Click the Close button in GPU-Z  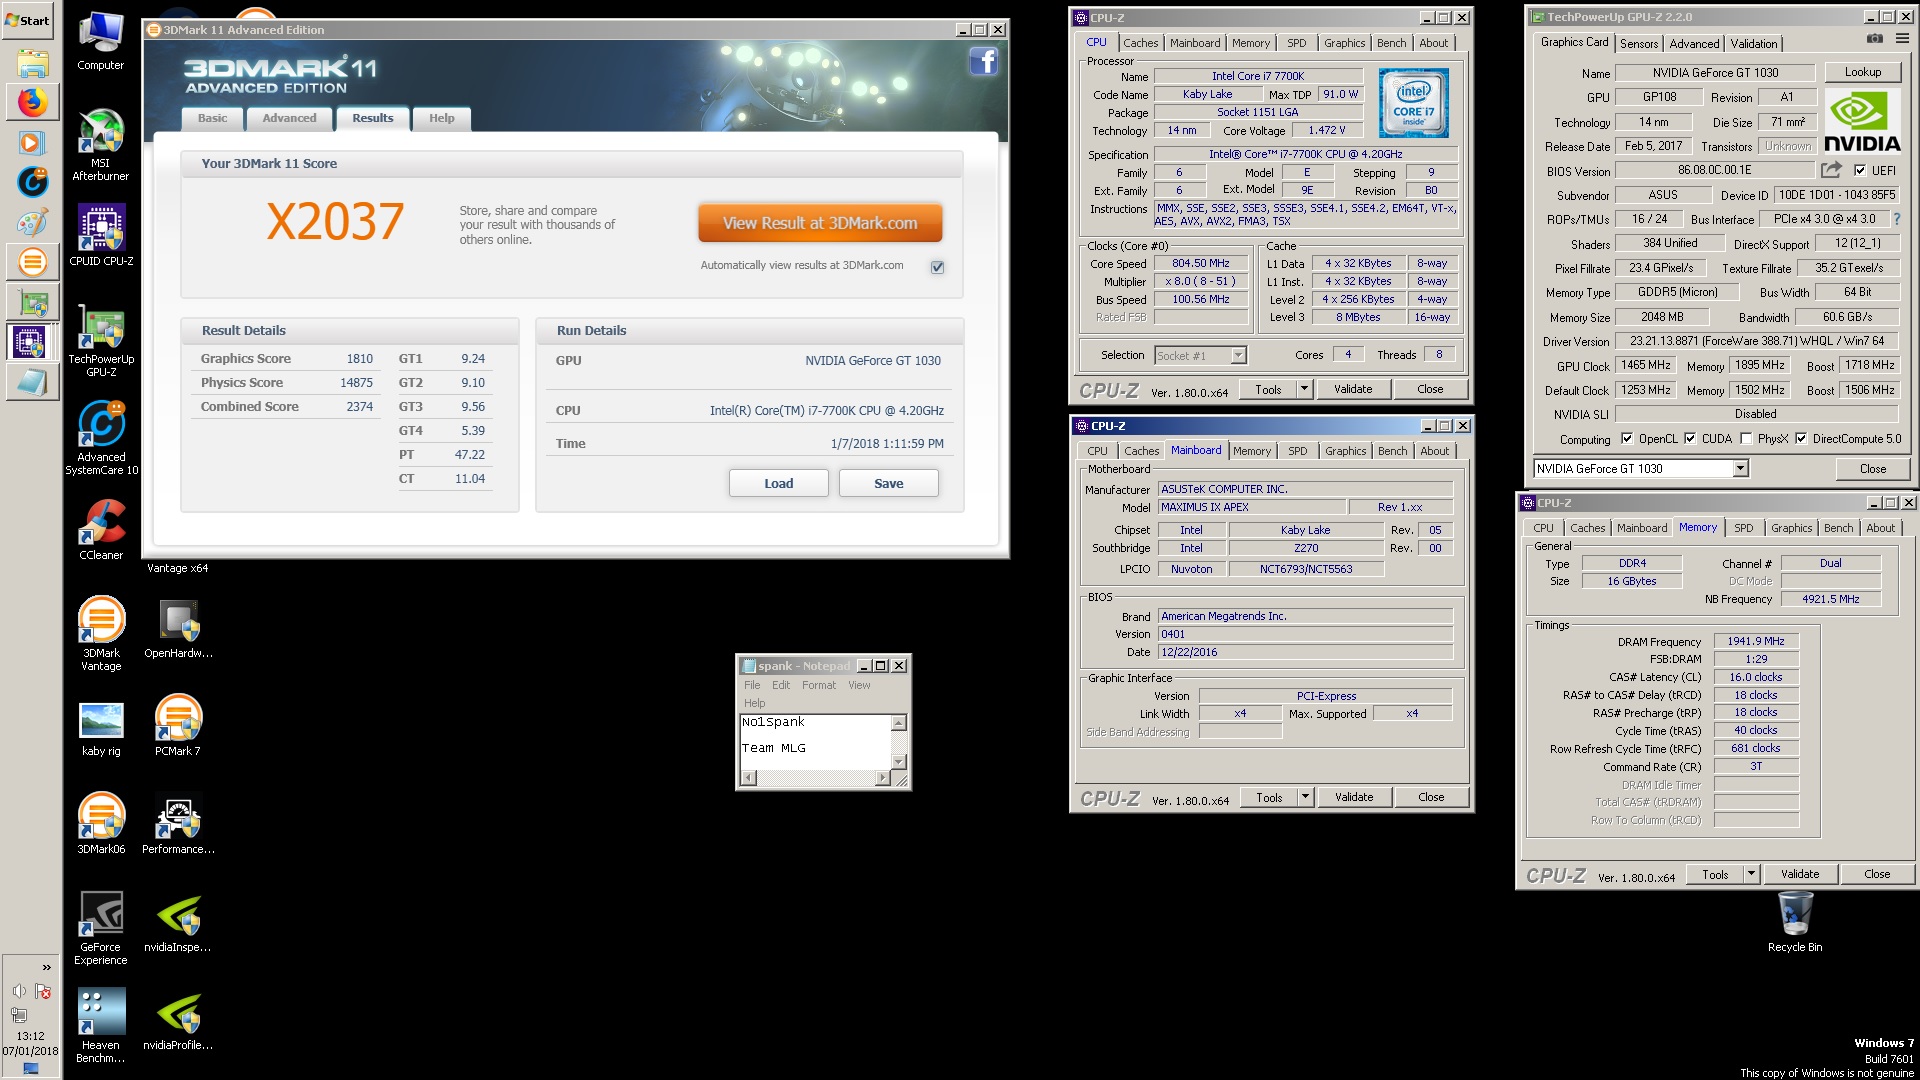click(1872, 468)
